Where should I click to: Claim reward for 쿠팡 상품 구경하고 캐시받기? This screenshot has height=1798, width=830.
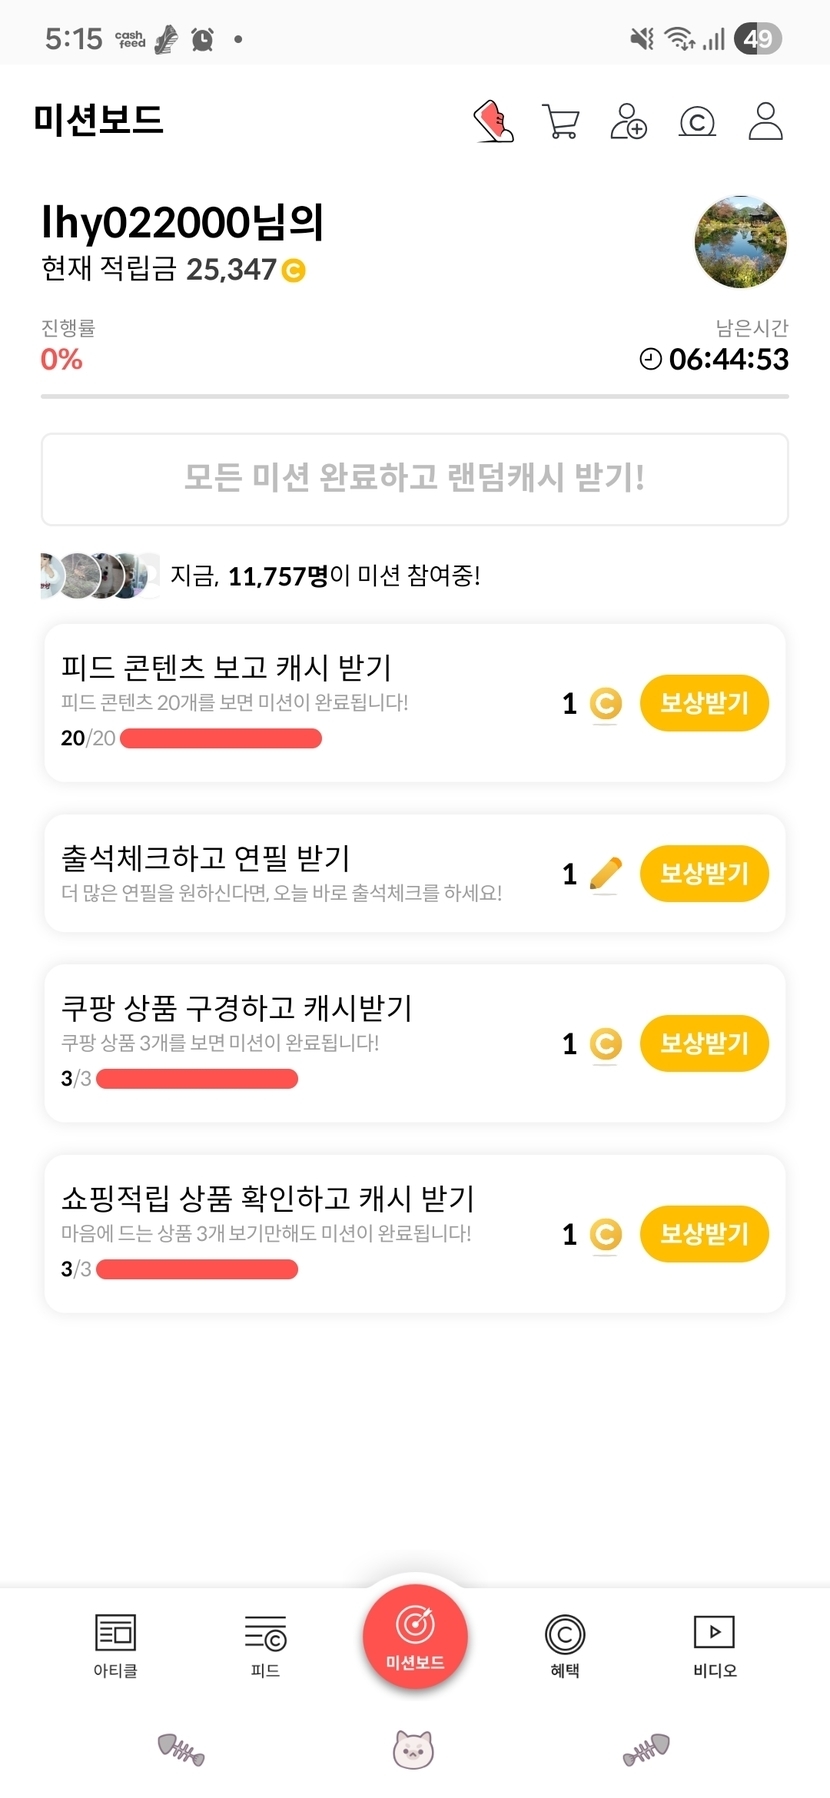coord(704,1044)
